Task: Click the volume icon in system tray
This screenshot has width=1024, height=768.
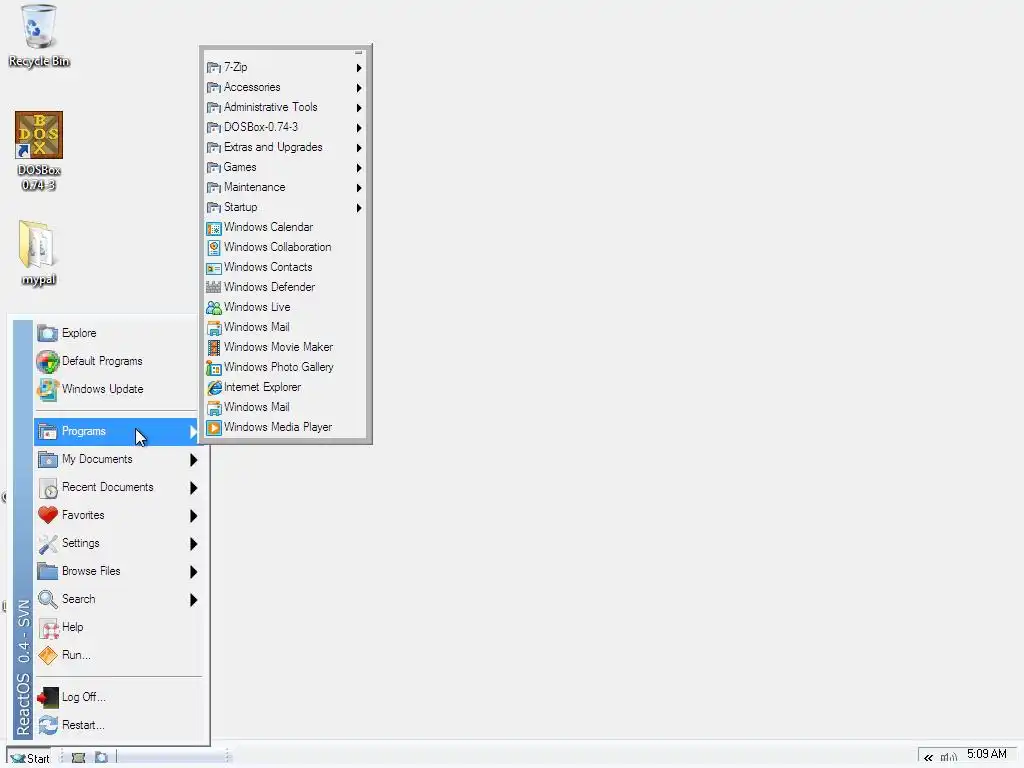Action: (x=948, y=758)
